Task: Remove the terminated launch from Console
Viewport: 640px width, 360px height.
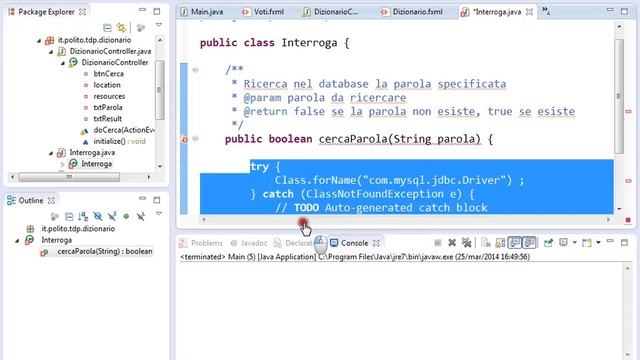Action: click(x=452, y=243)
